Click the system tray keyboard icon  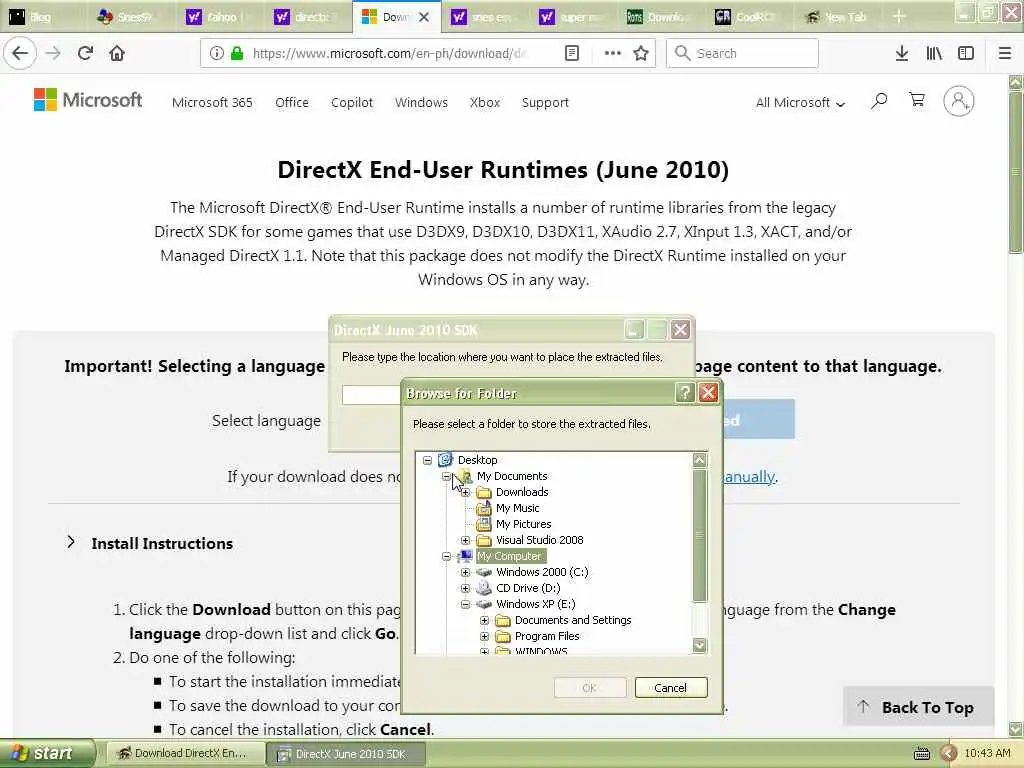(921, 753)
